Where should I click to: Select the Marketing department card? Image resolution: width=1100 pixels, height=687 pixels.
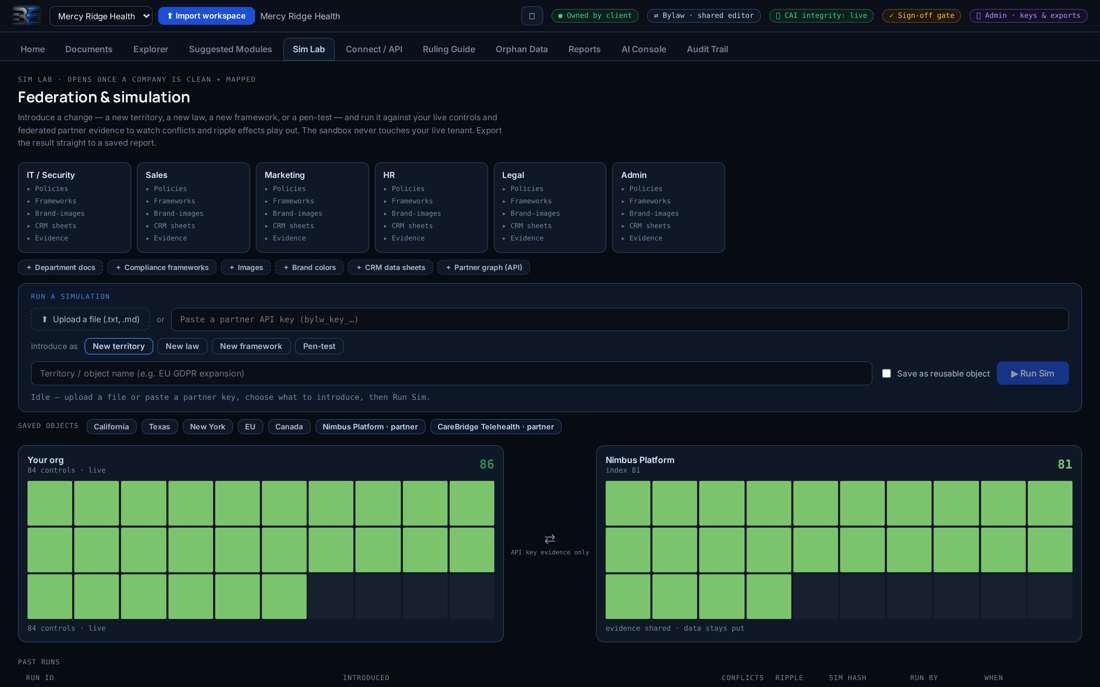point(312,207)
